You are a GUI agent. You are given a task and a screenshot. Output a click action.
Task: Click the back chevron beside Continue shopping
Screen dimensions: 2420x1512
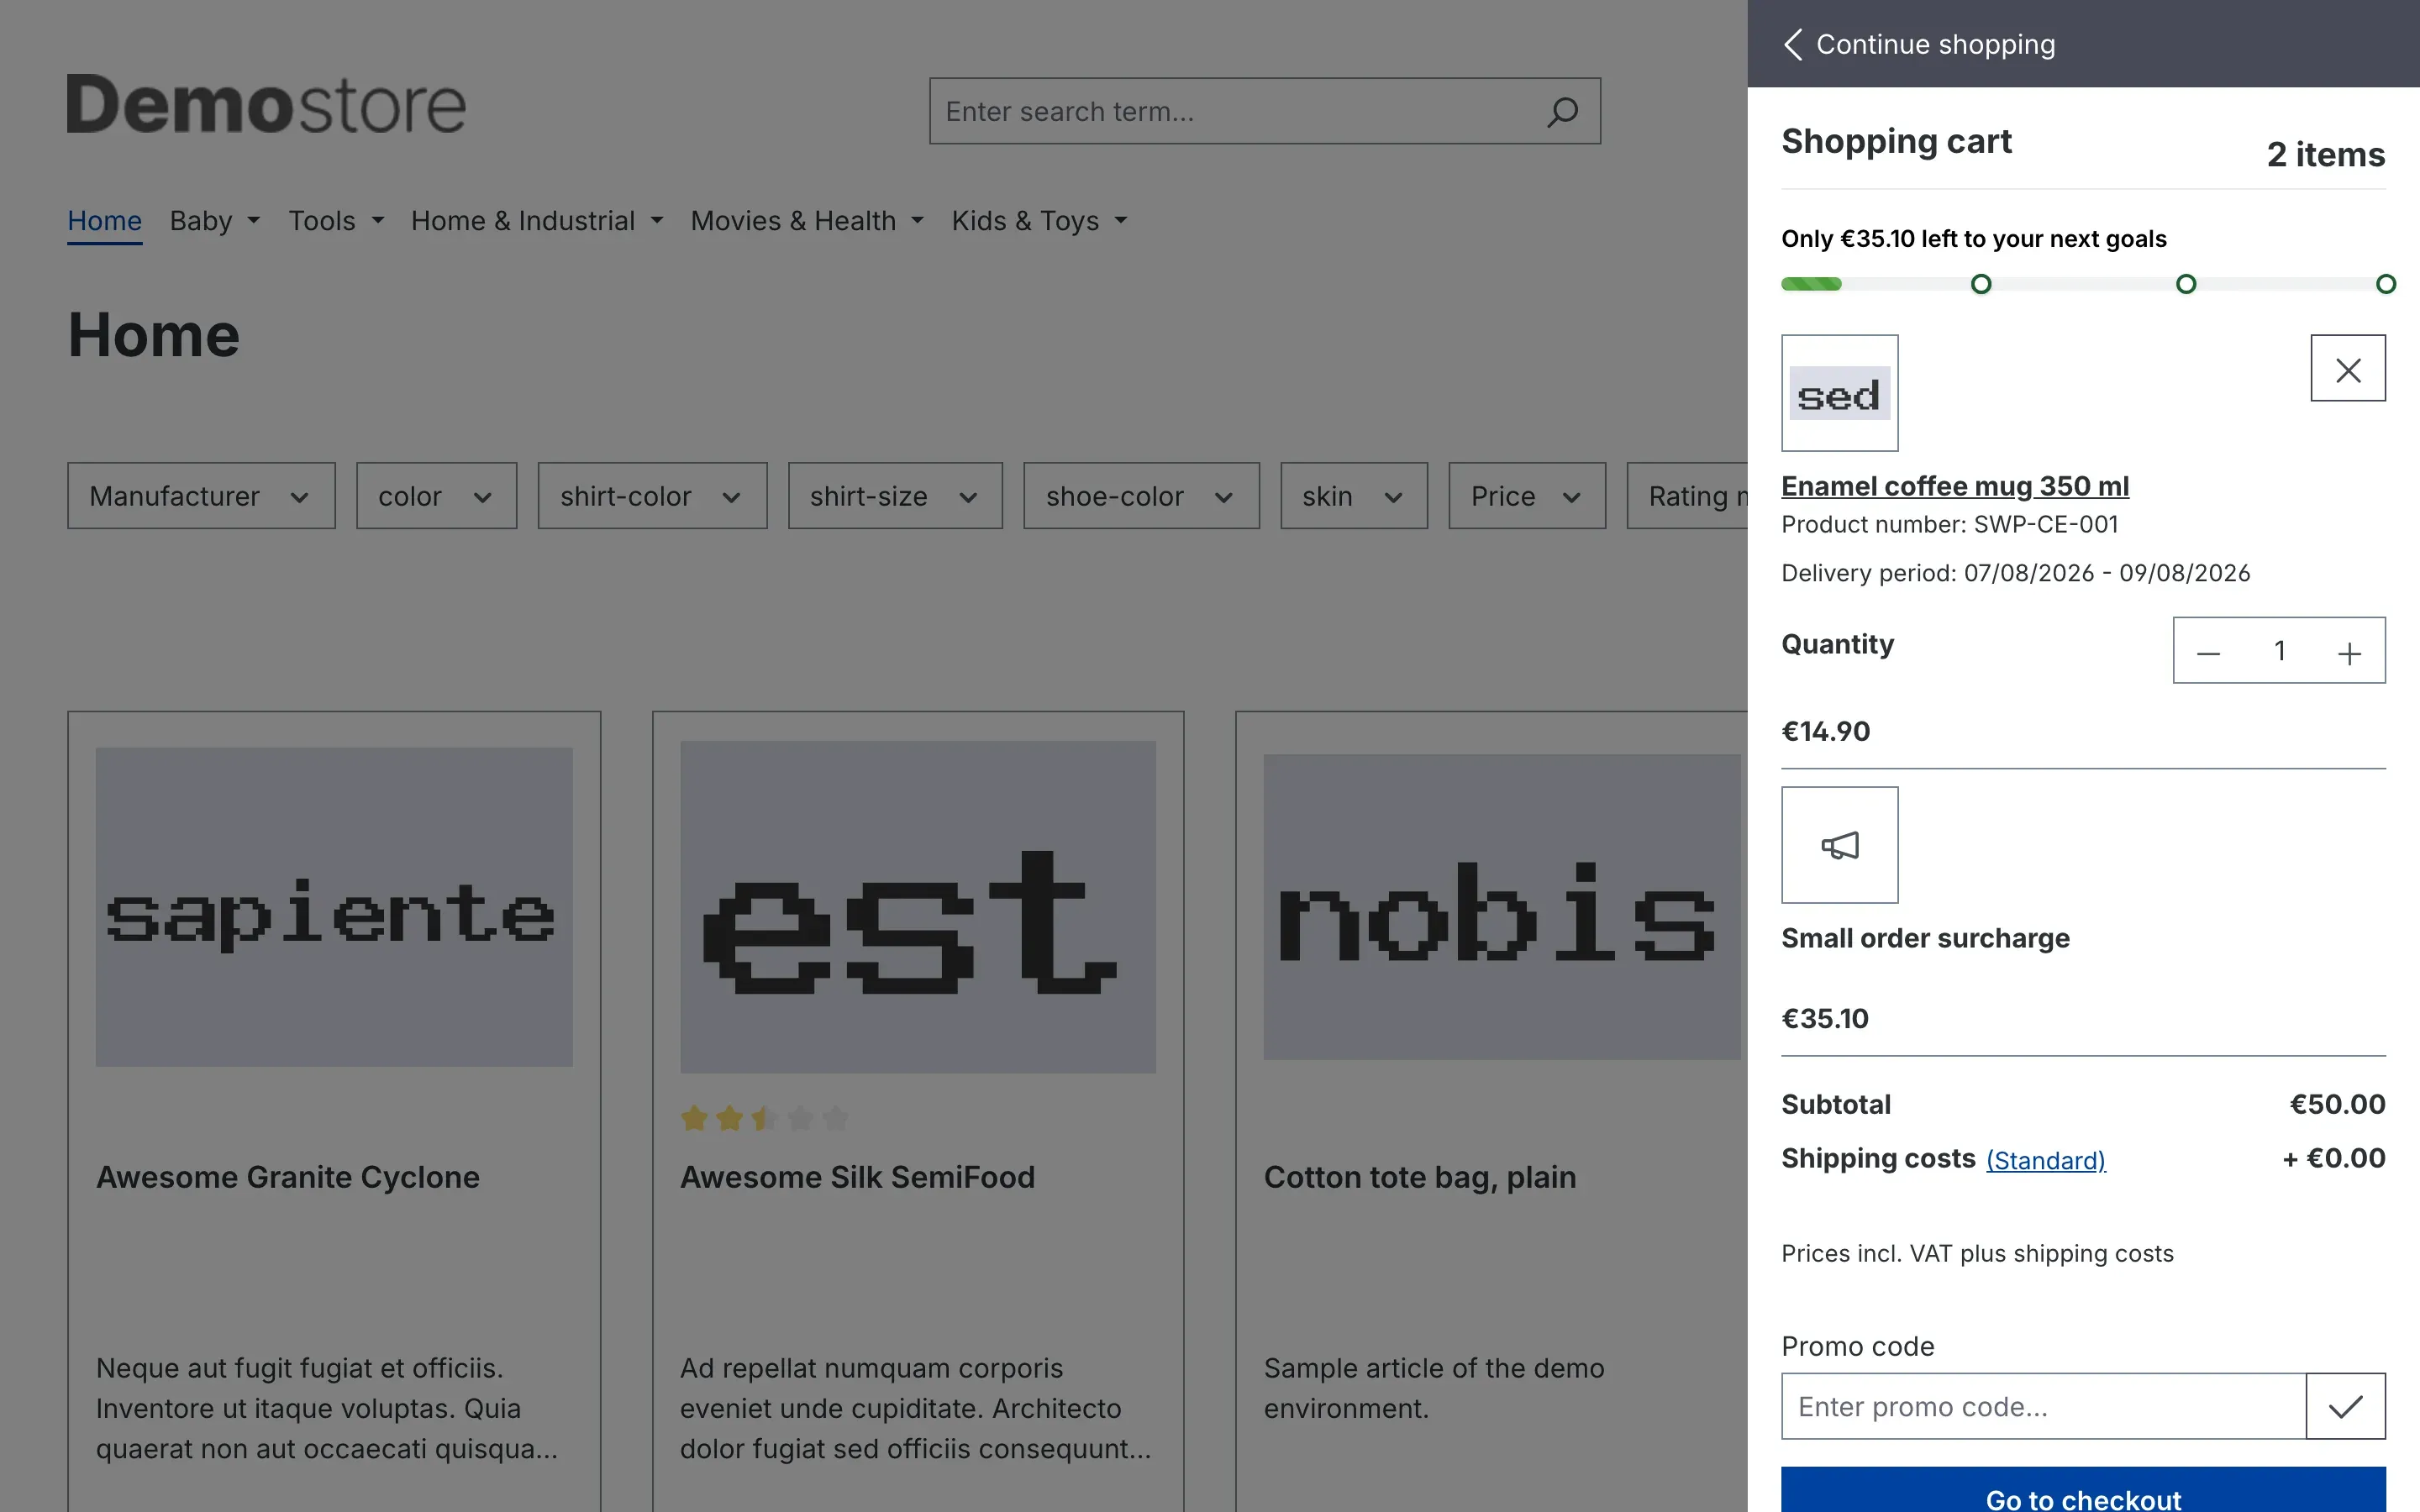coord(1793,44)
